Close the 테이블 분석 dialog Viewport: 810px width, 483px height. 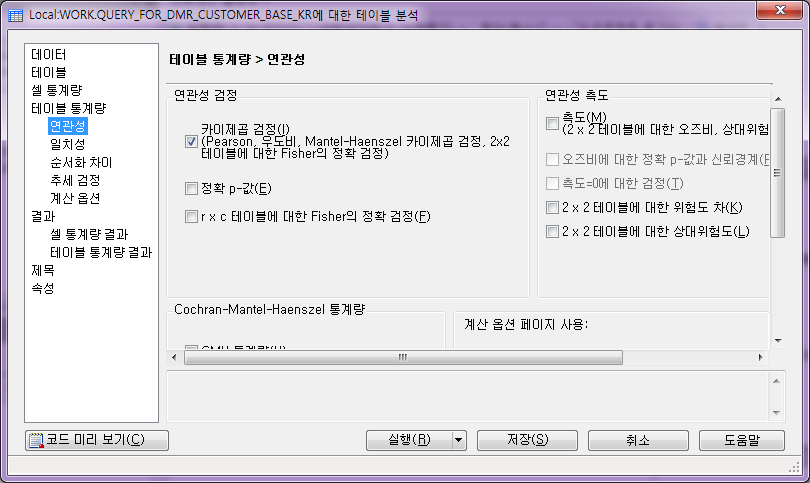pyautogui.click(x=780, y=10)
